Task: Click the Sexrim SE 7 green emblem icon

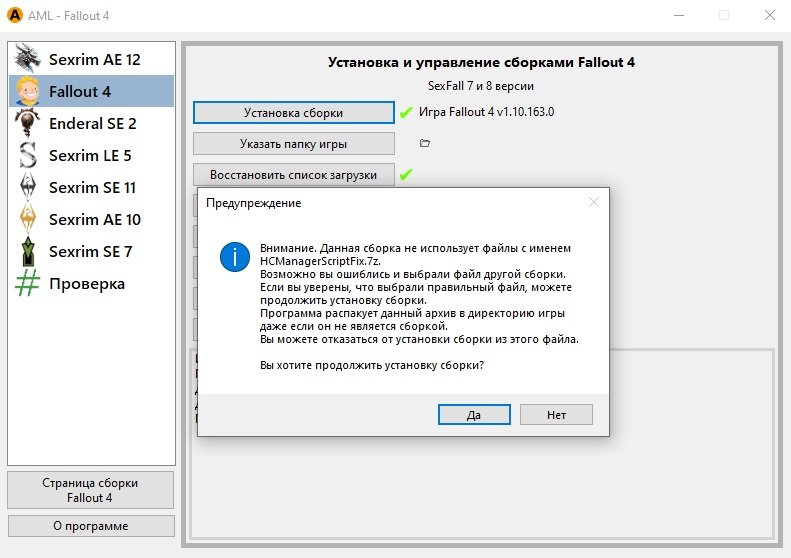Action: [28, 251]
